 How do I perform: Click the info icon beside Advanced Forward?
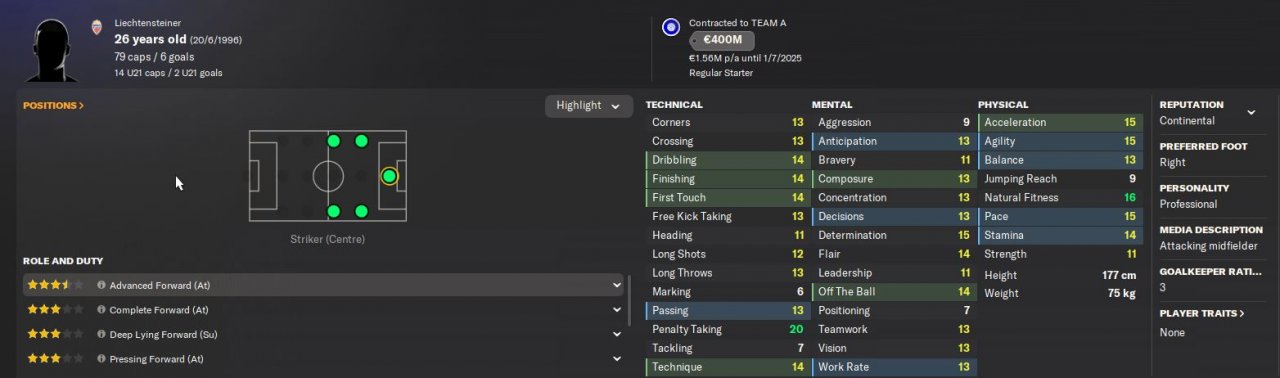click(x=101, y=285)
